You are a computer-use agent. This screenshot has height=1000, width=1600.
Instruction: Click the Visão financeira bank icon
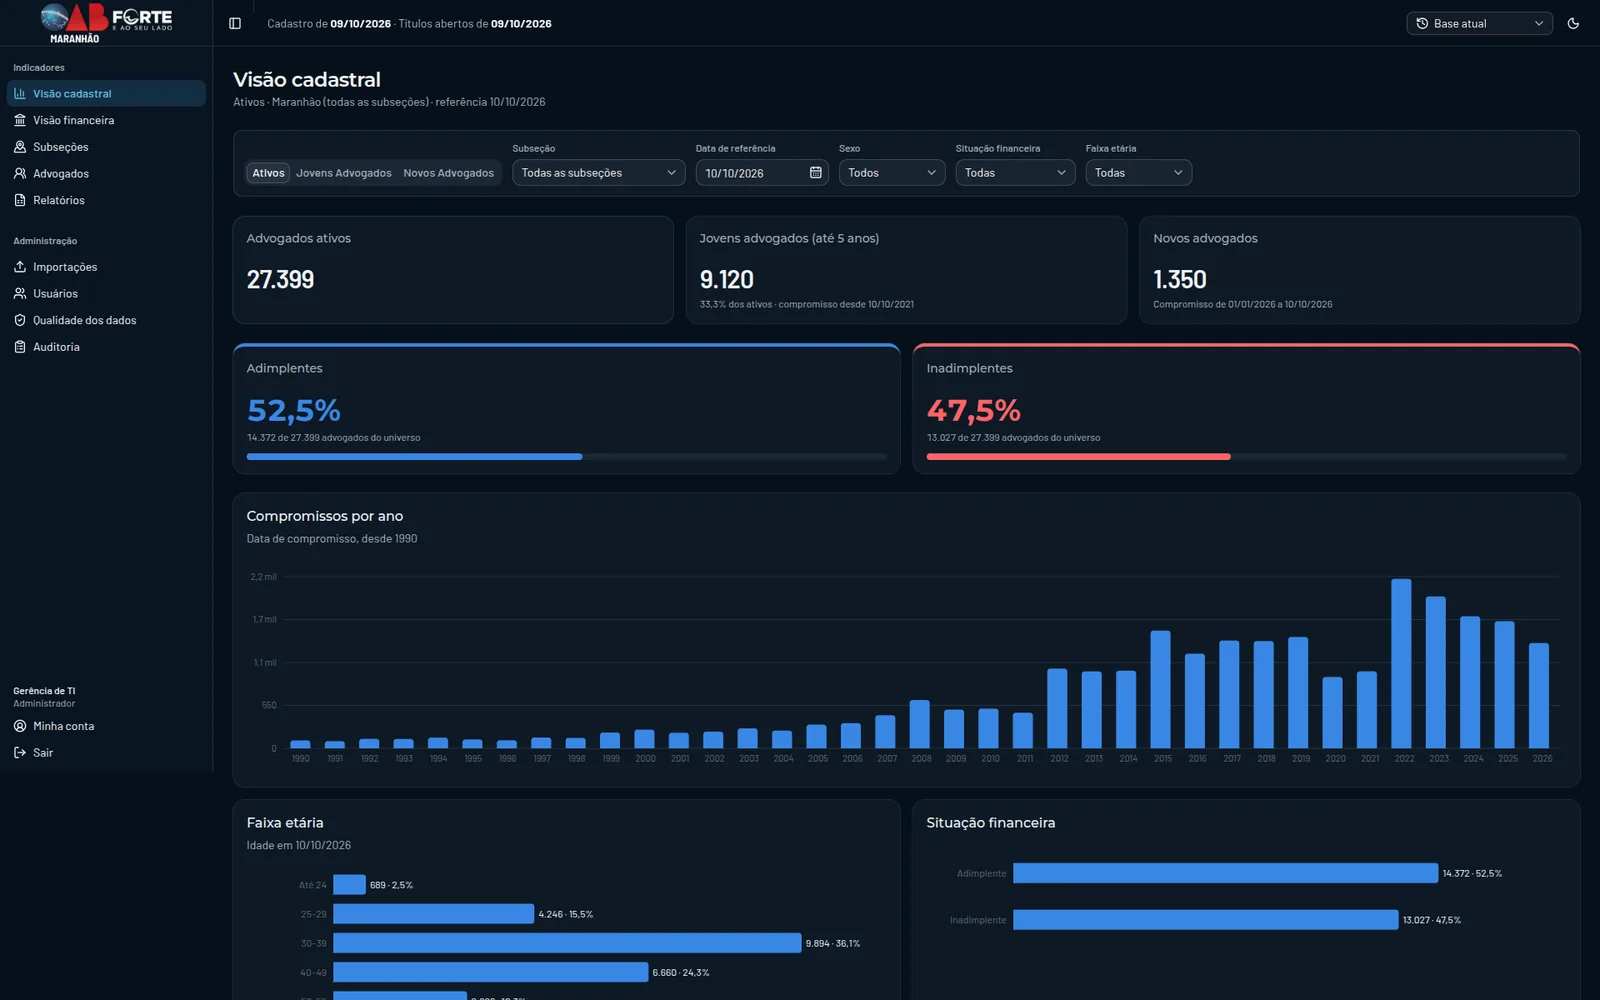pyautogui.click(x=20, y=120)
